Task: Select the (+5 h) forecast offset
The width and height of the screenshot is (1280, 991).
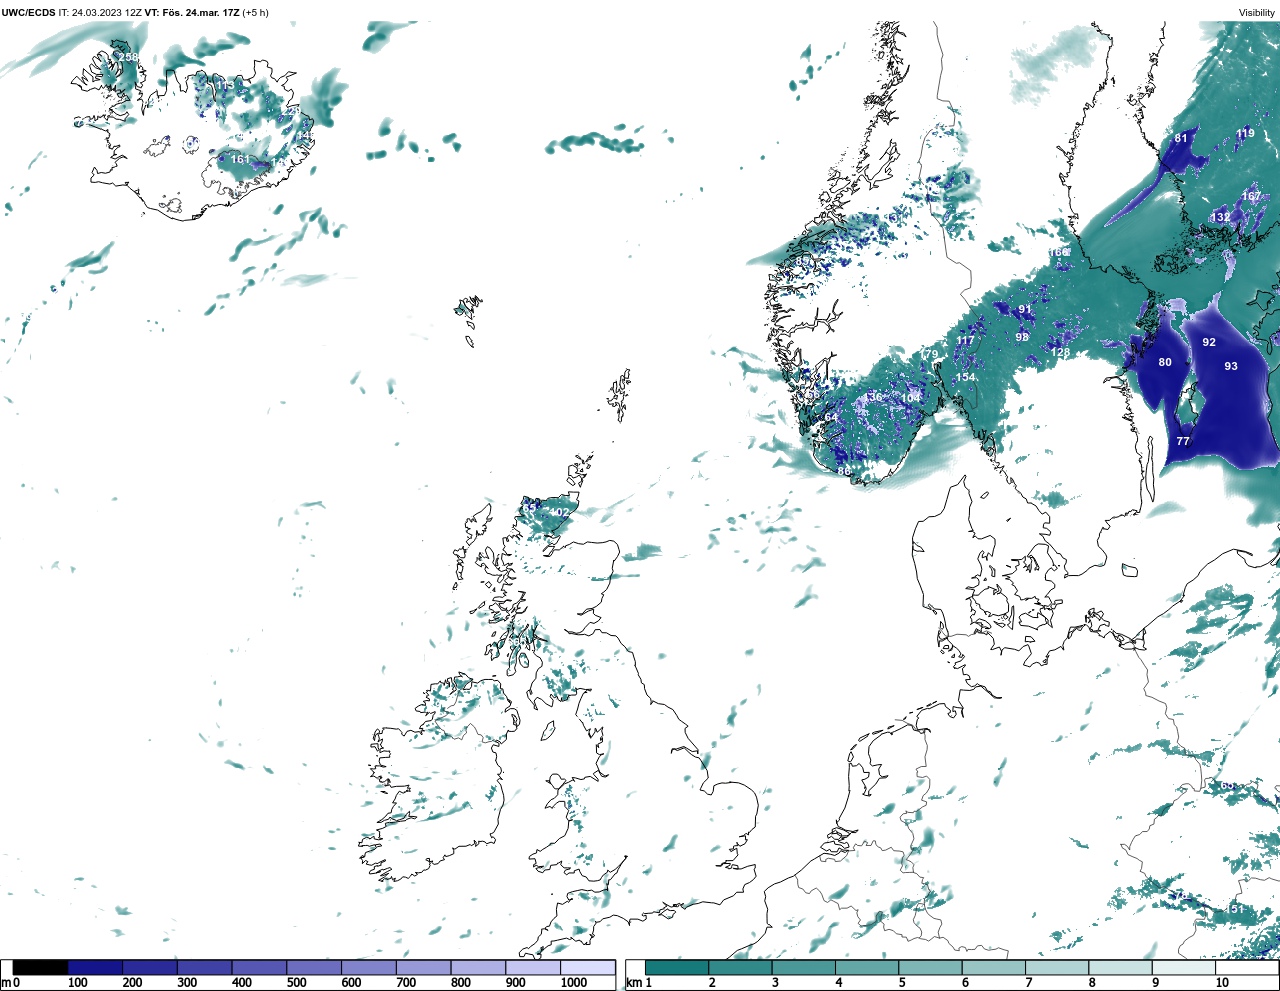Action: click(255, 13)
